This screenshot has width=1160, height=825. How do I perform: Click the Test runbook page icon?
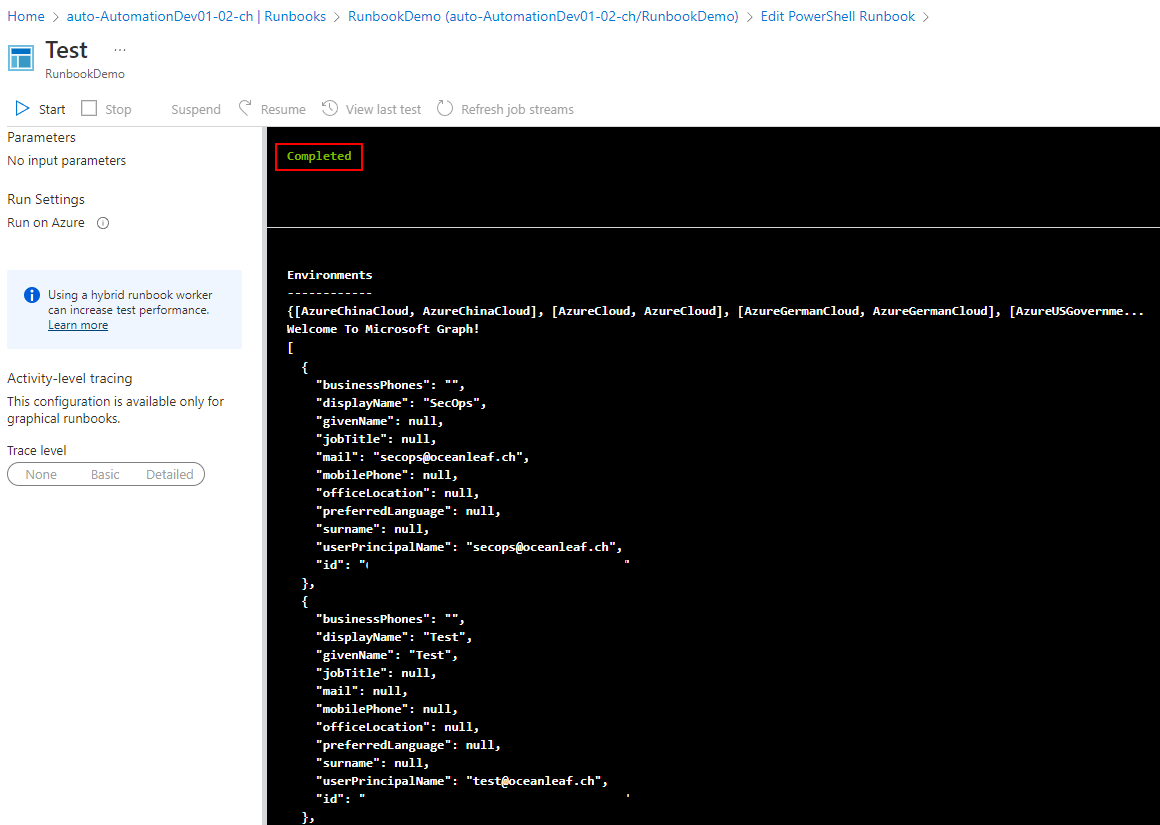pyautogui.click(x=21, y=58)
